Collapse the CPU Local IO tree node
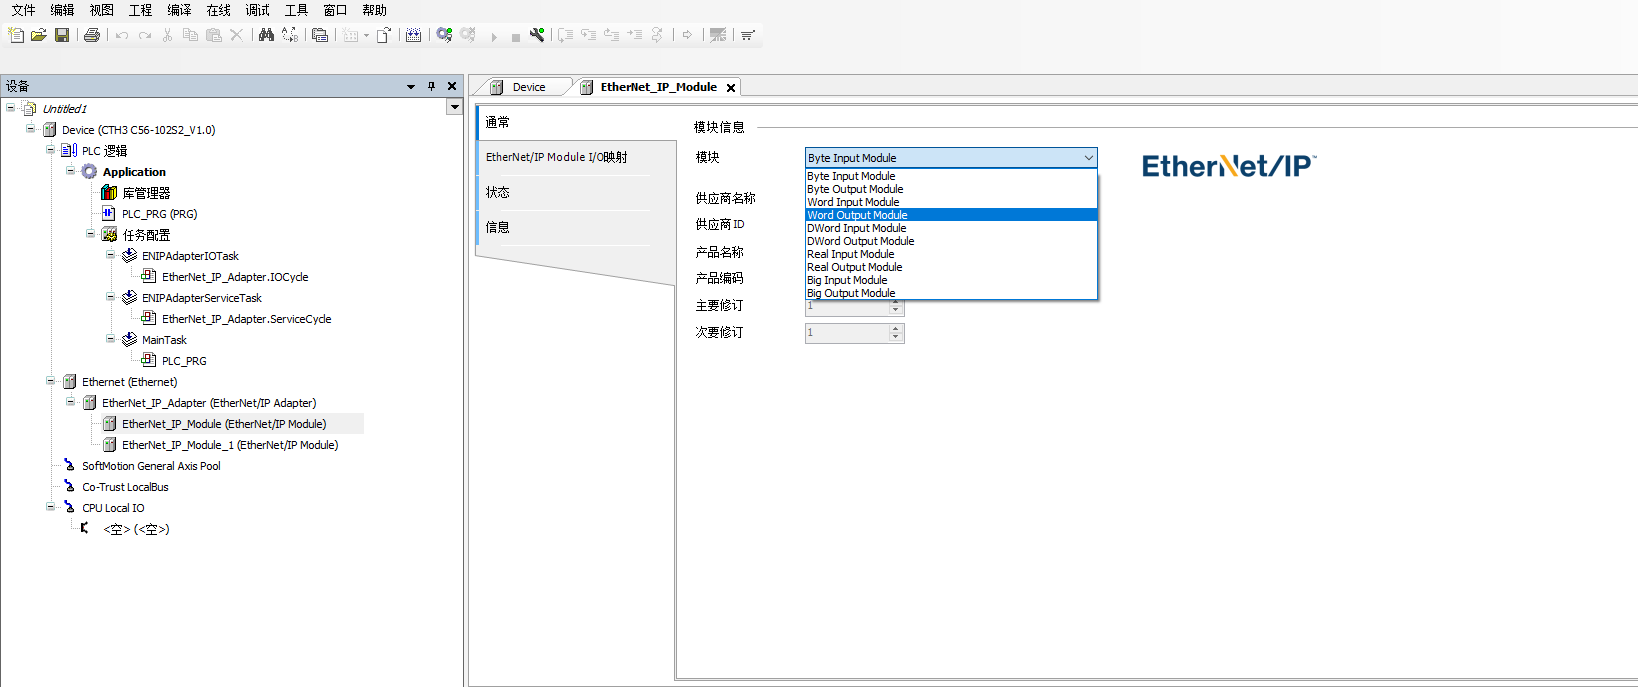 tap(50, 507)
